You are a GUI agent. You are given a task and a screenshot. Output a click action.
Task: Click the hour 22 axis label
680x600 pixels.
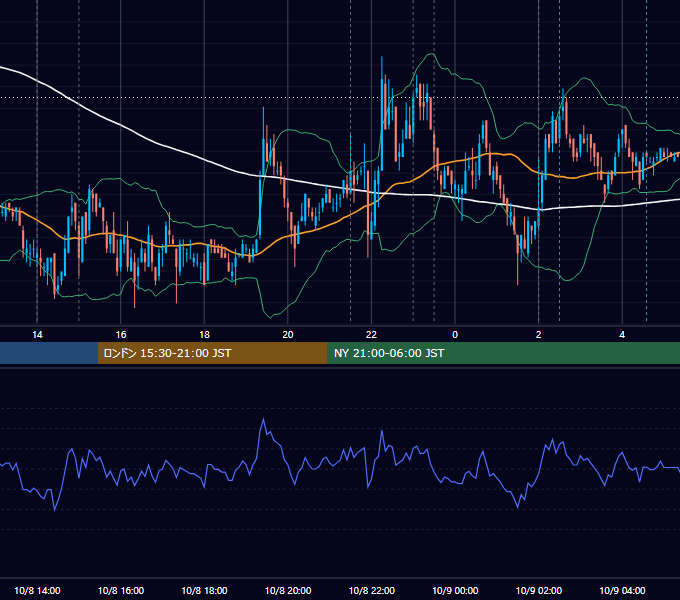point(372,335)
